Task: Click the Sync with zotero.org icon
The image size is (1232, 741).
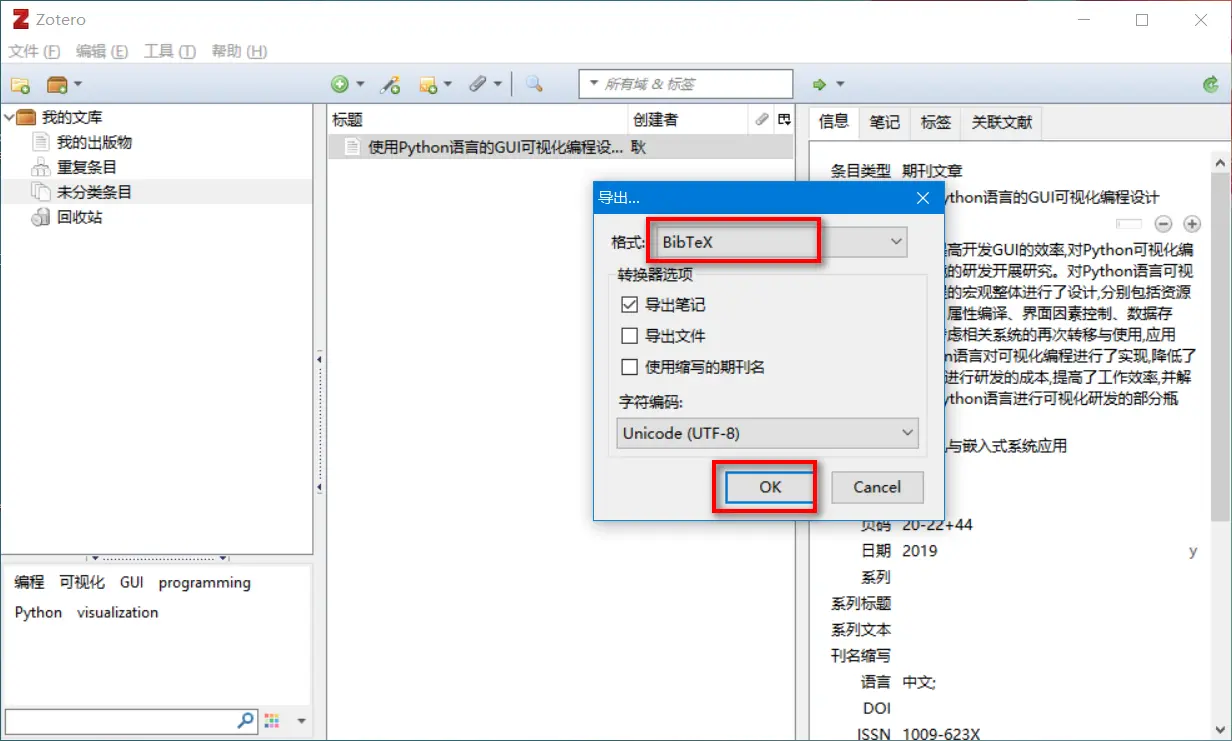Action: click(1211, 85)
